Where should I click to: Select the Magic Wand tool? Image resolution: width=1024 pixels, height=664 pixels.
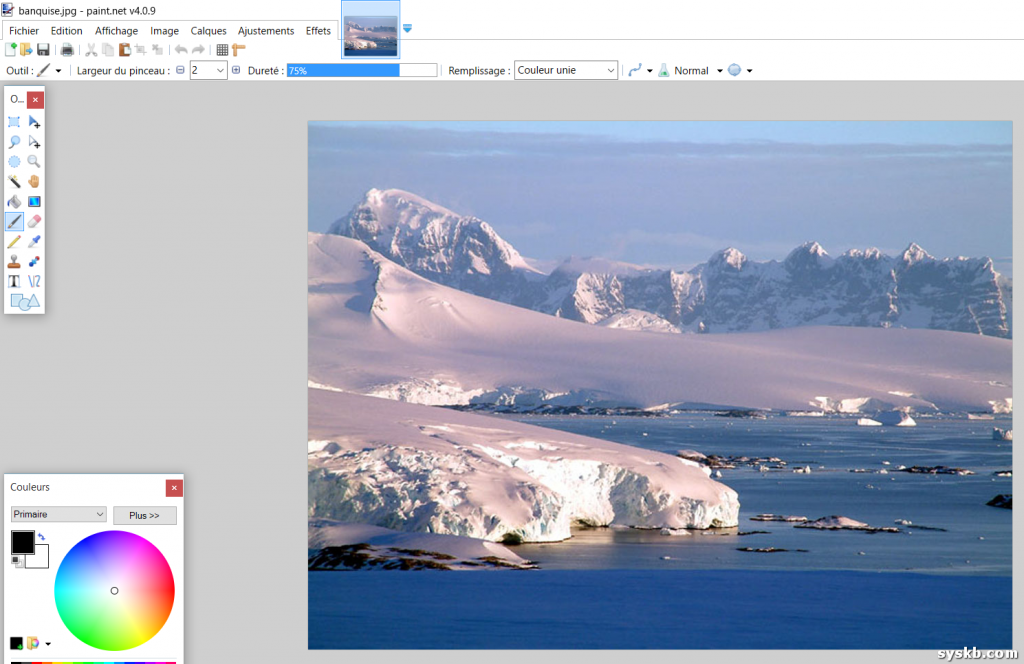(14, 181)
